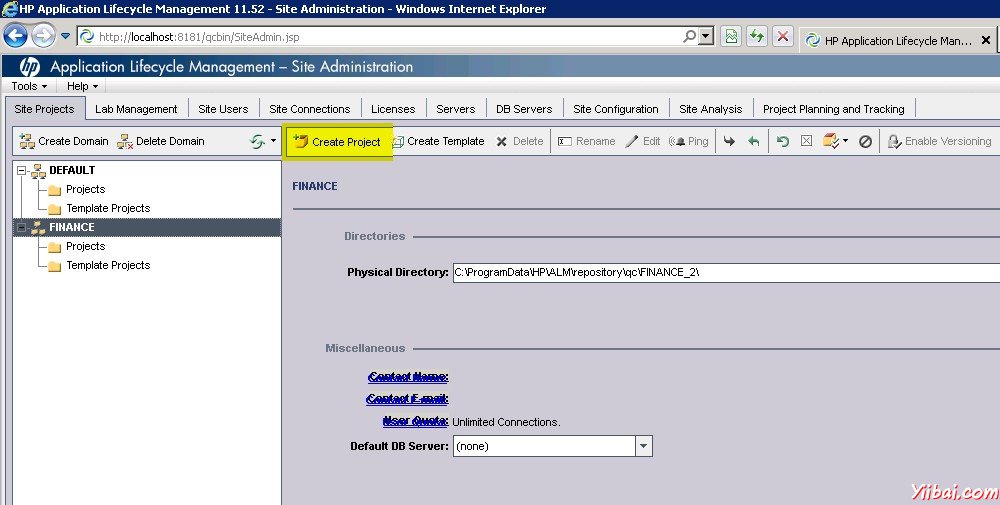Click the black right-pointing arrow toolbar icon
Viewport: 1000px width, 505px height.
click(x=730, y=141)
